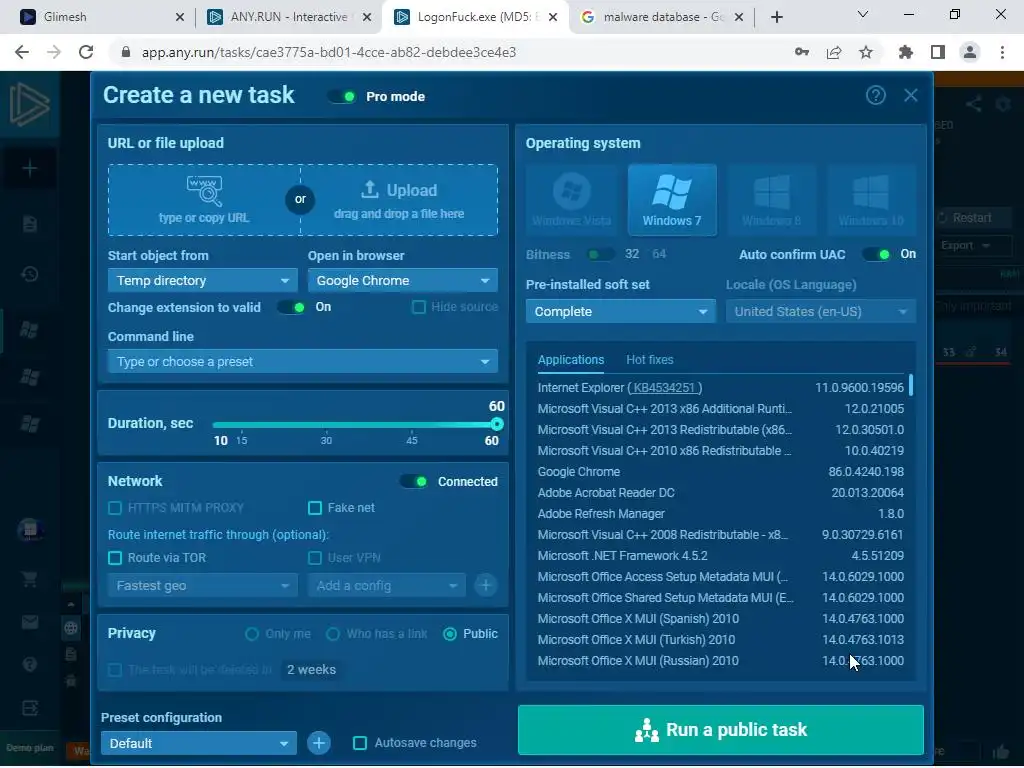Open the Open in browser dropdown
1024x768 pixels.
[402, 281]
